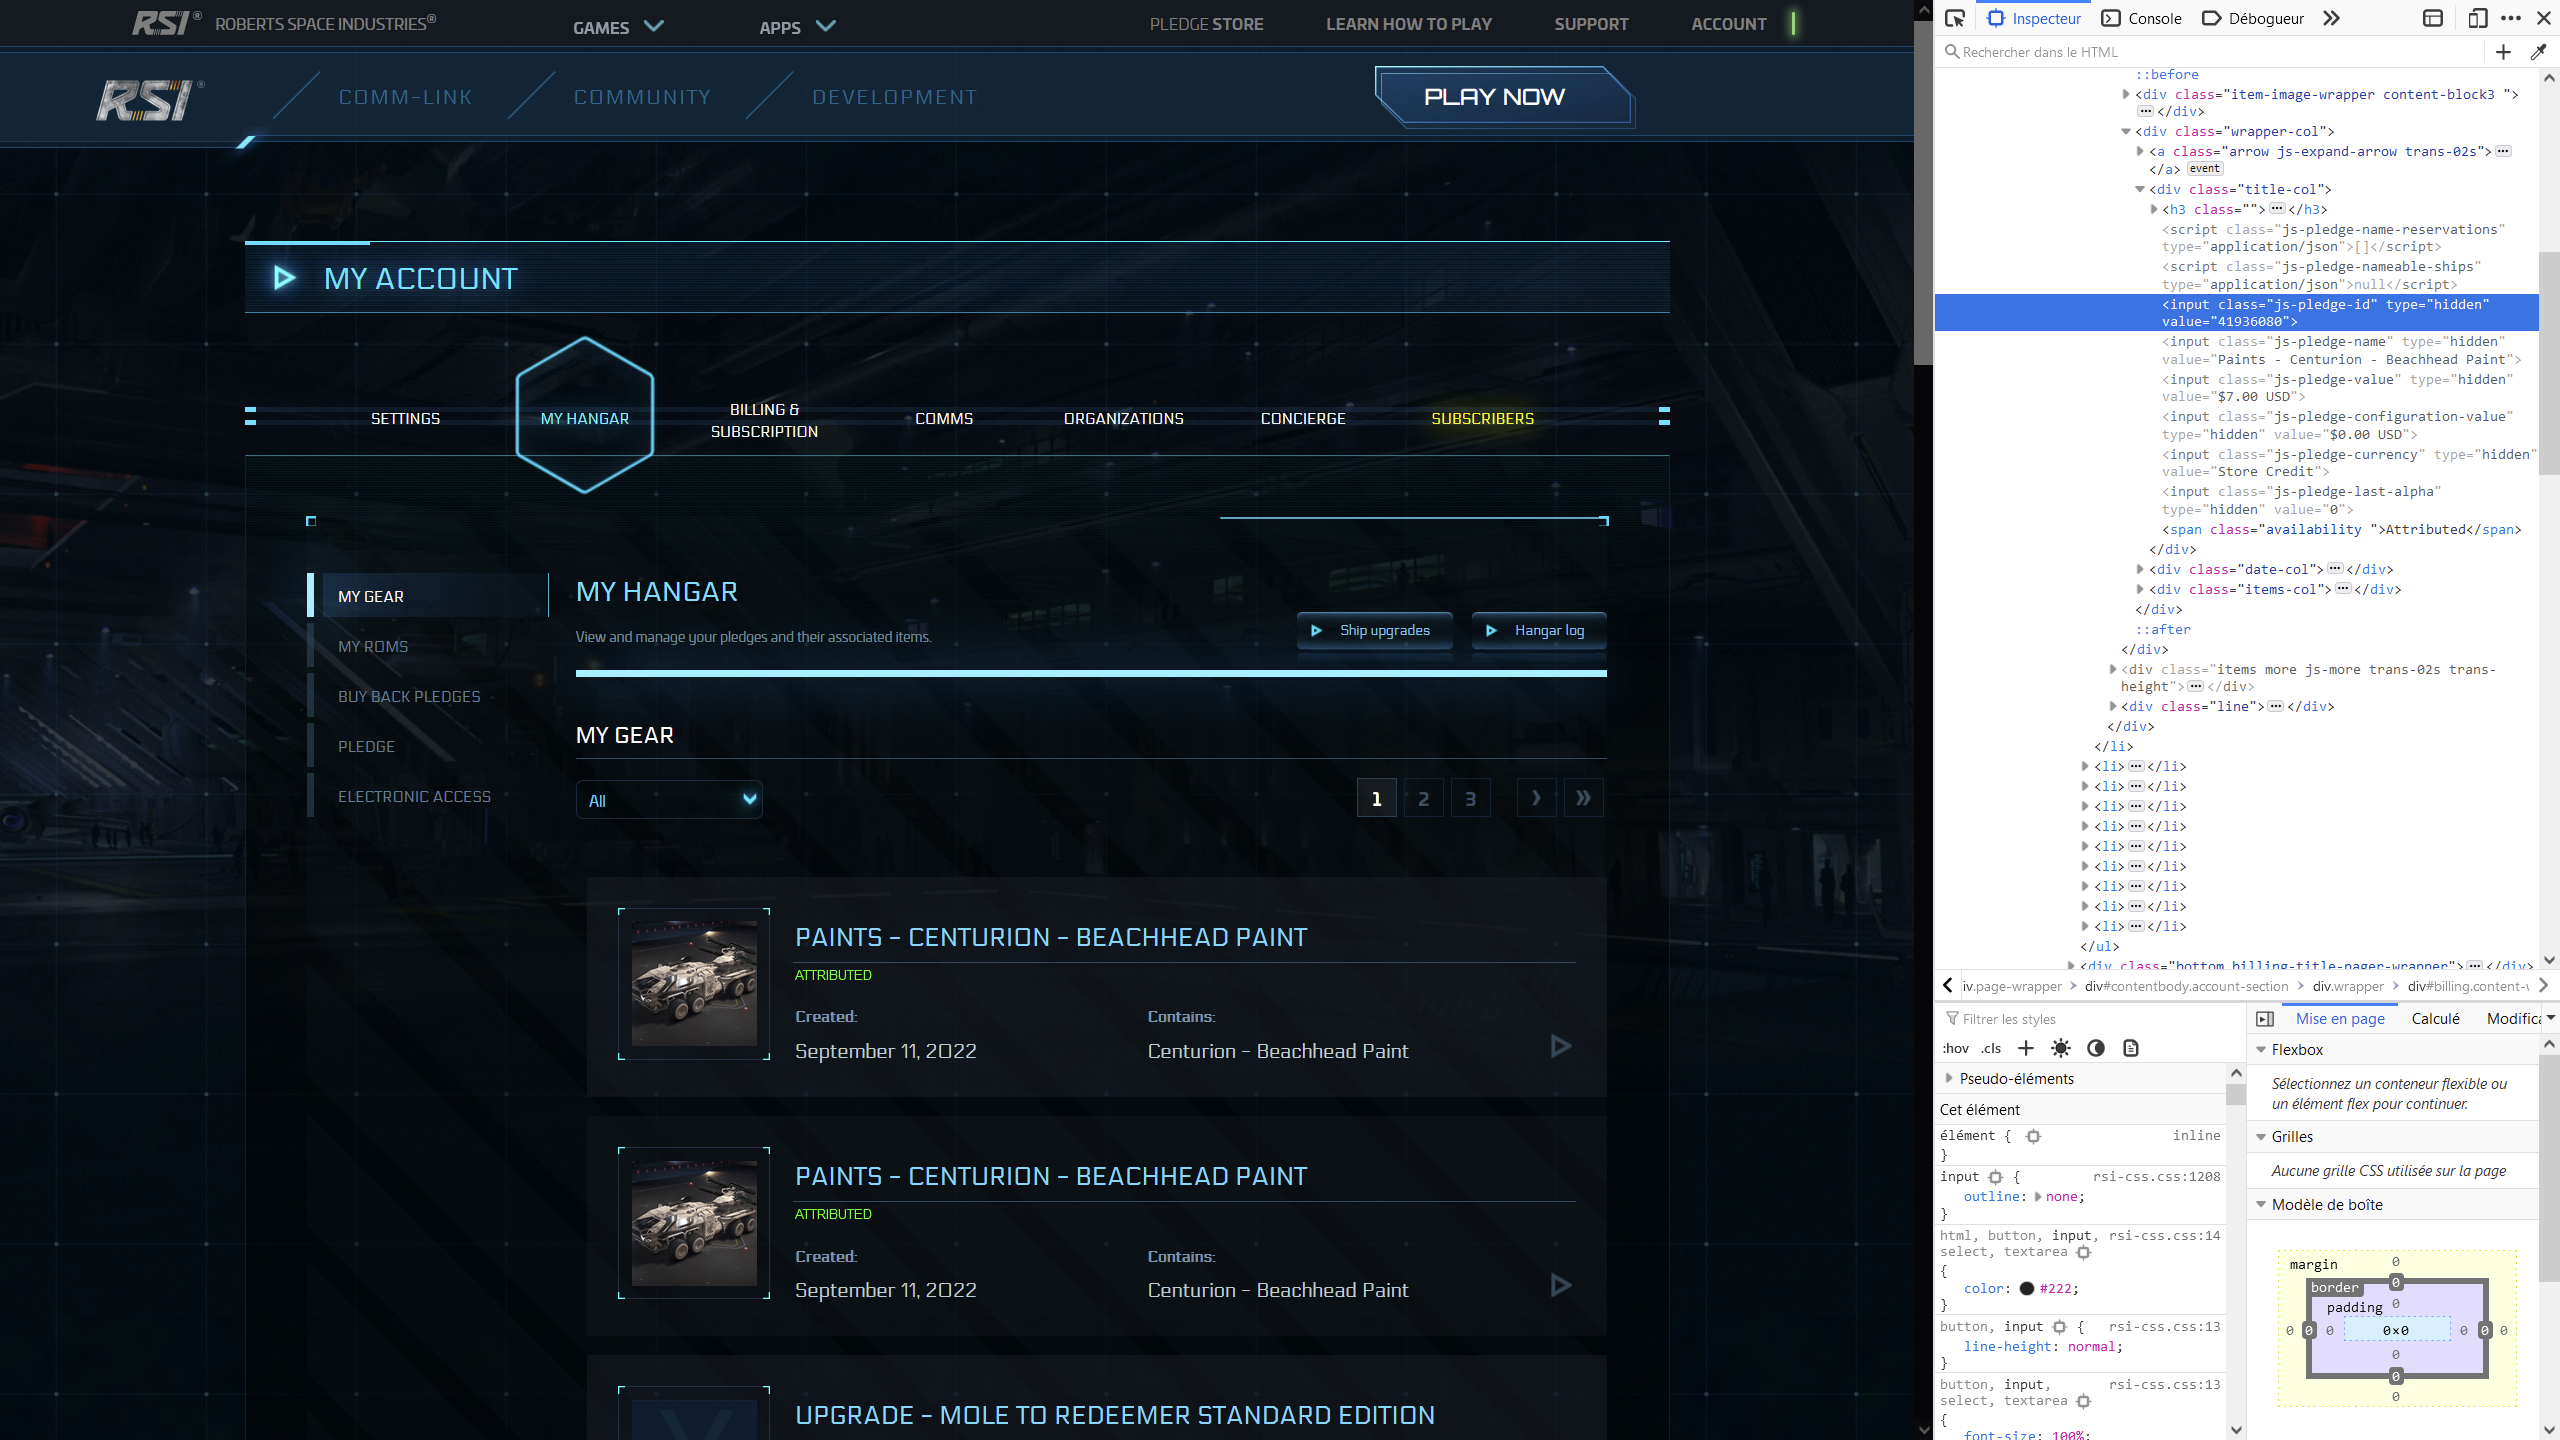Click the #222 color swatch in rules
This screenshot has height=1440, width=2560.
point(2027,1288)
